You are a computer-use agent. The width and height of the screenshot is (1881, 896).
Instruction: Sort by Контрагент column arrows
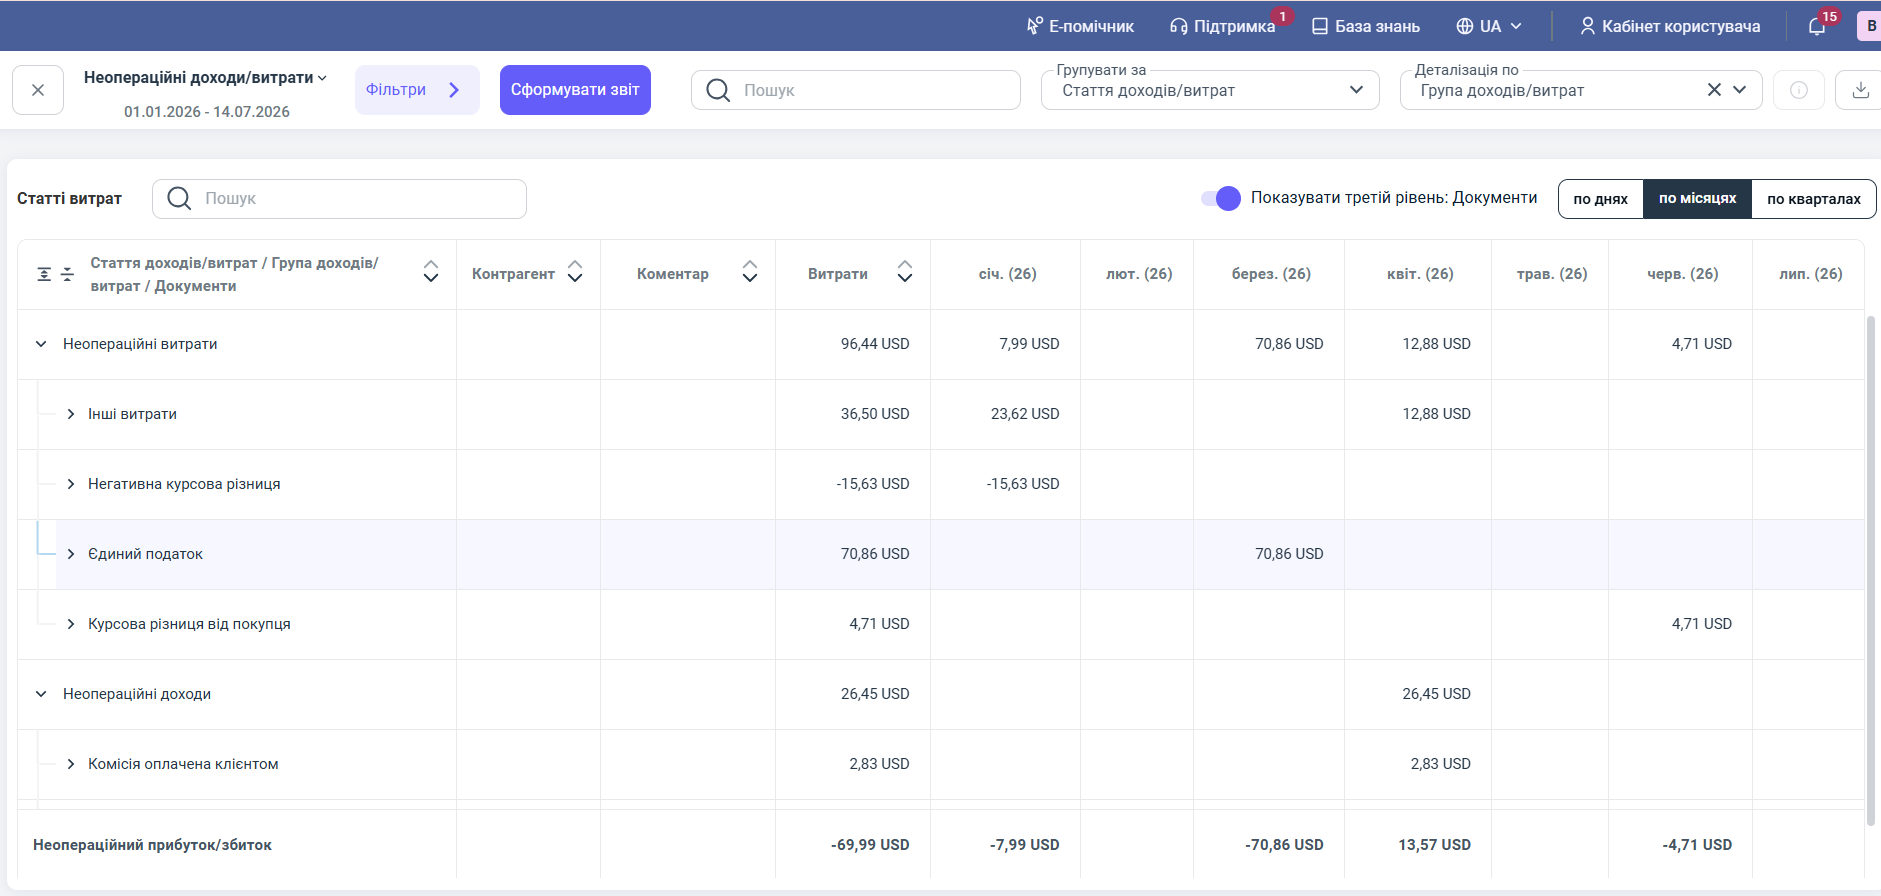point(575,272)
